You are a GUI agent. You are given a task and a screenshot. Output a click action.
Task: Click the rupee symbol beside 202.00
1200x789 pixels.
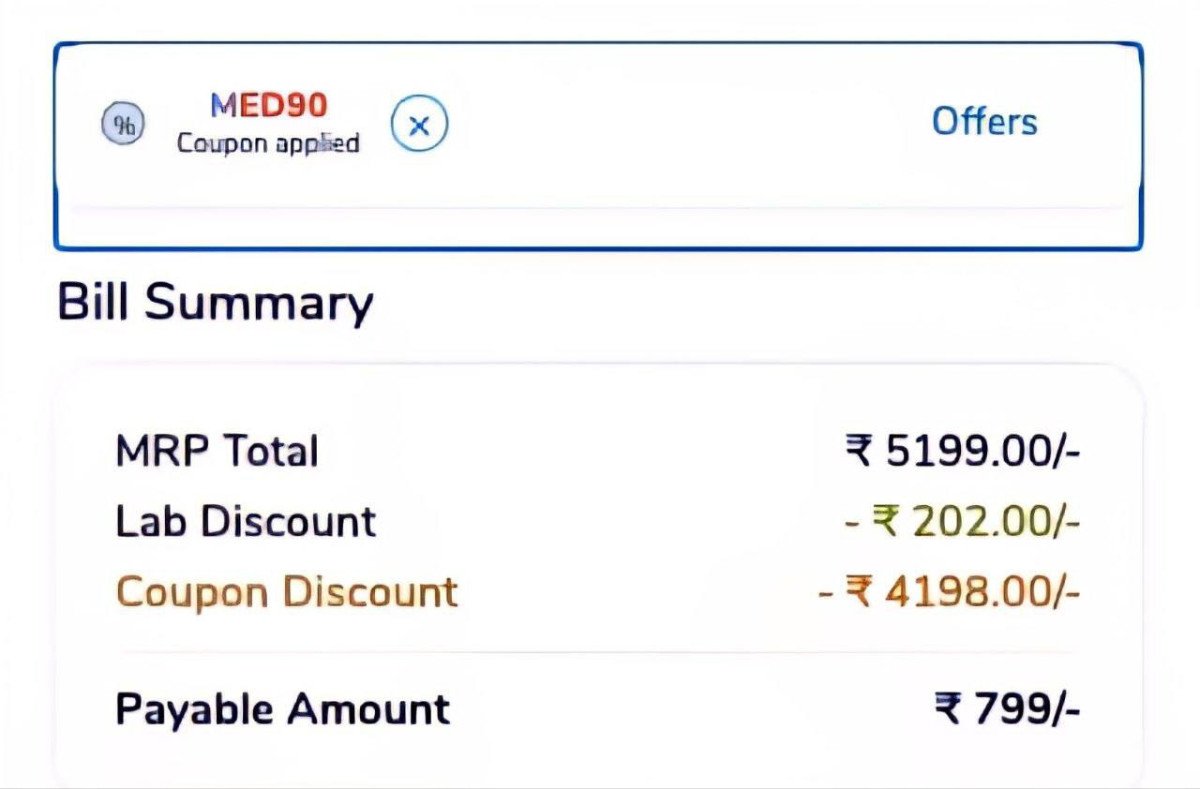pyautogui.click(x=885, y=522)
